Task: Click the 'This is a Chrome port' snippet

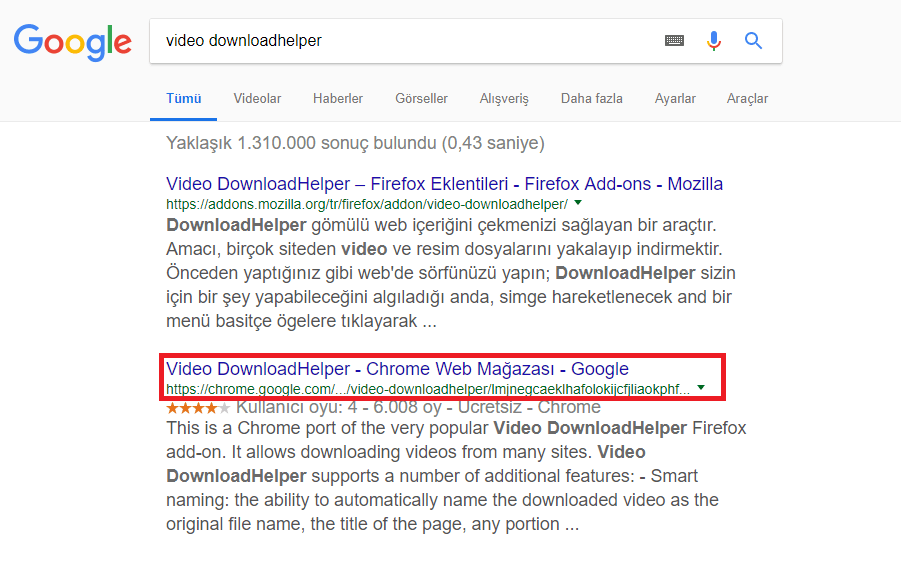Action: [x=456, y=476]
